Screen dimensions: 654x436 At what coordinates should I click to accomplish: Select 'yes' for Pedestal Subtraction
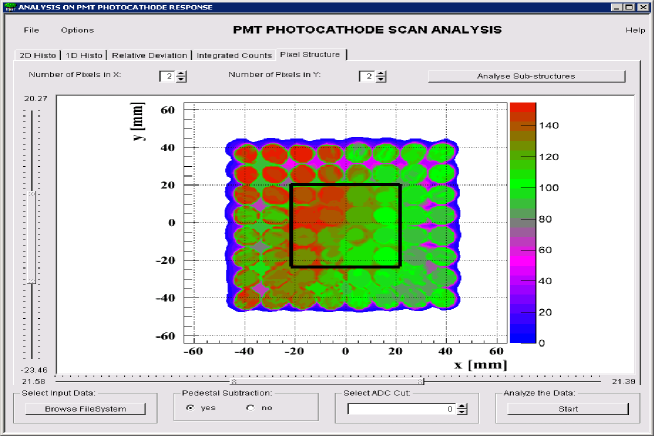point(191,409)
